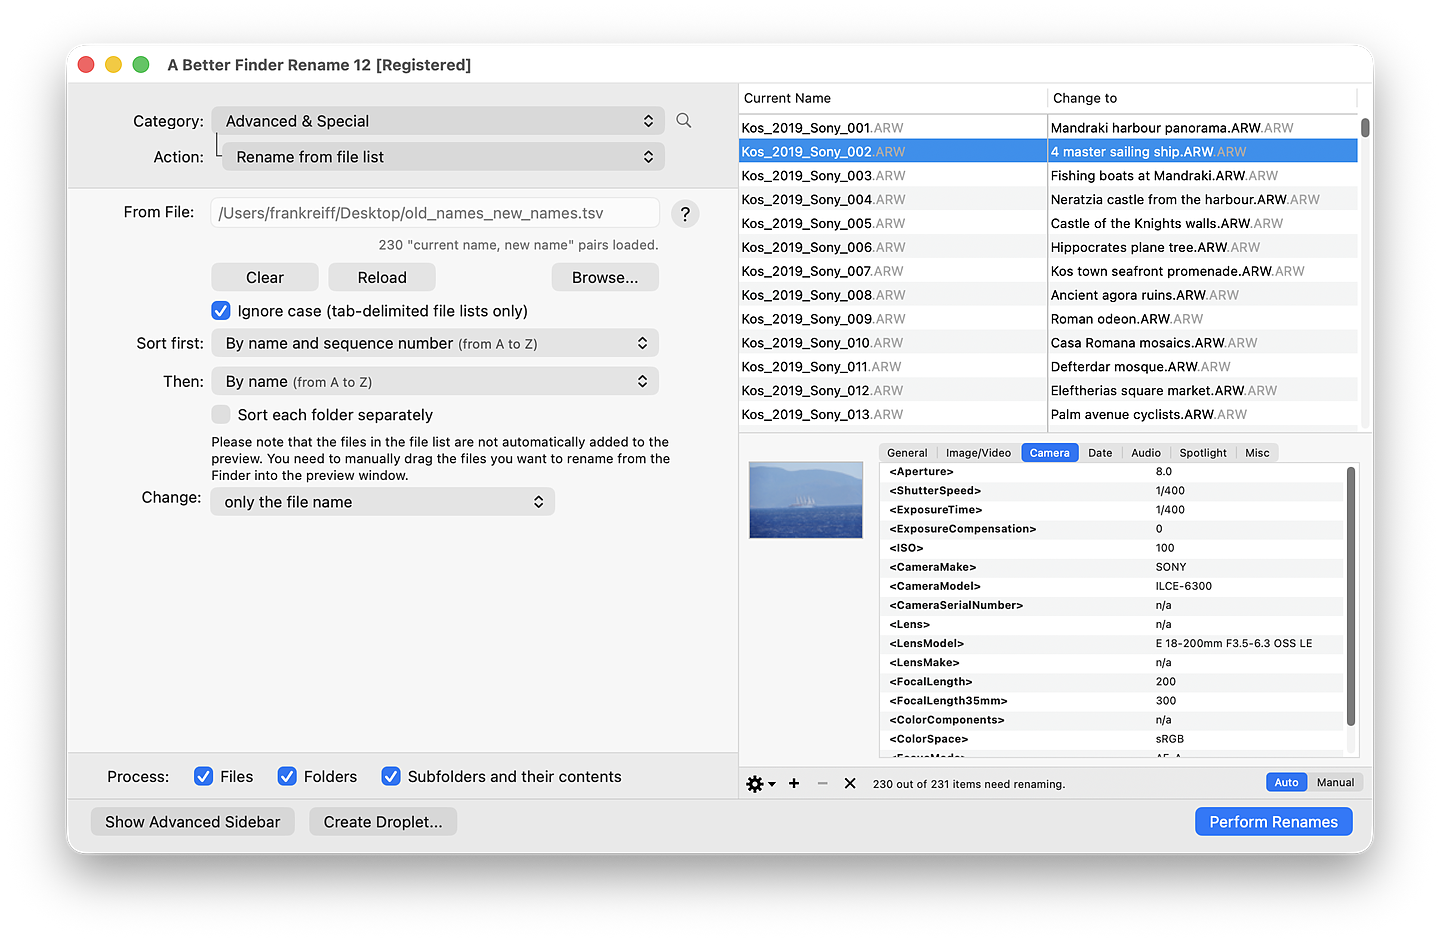Open the Category dropdown (Advanced & Special)
Image resolution: width=1440 pixels, height=942 pixels.
438,121
